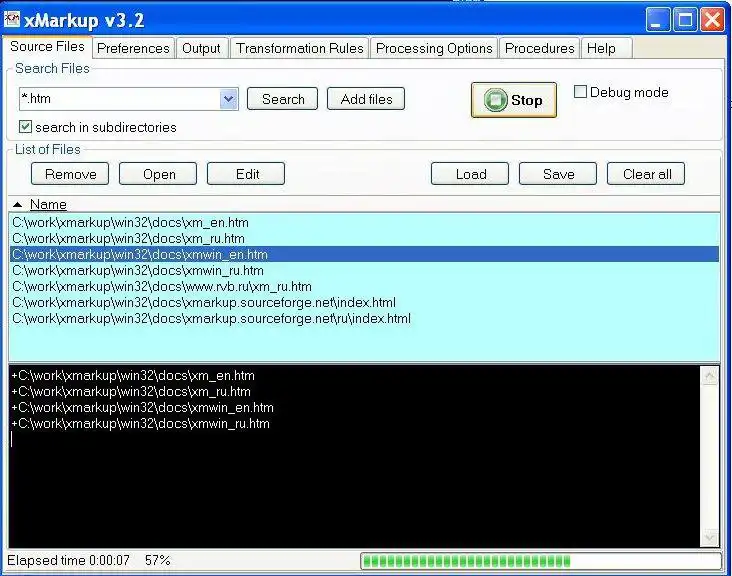This screenshot has height=576, width=732.
Task: Toggle the sort arrow beside Name
Action: [x=18, y=204]
